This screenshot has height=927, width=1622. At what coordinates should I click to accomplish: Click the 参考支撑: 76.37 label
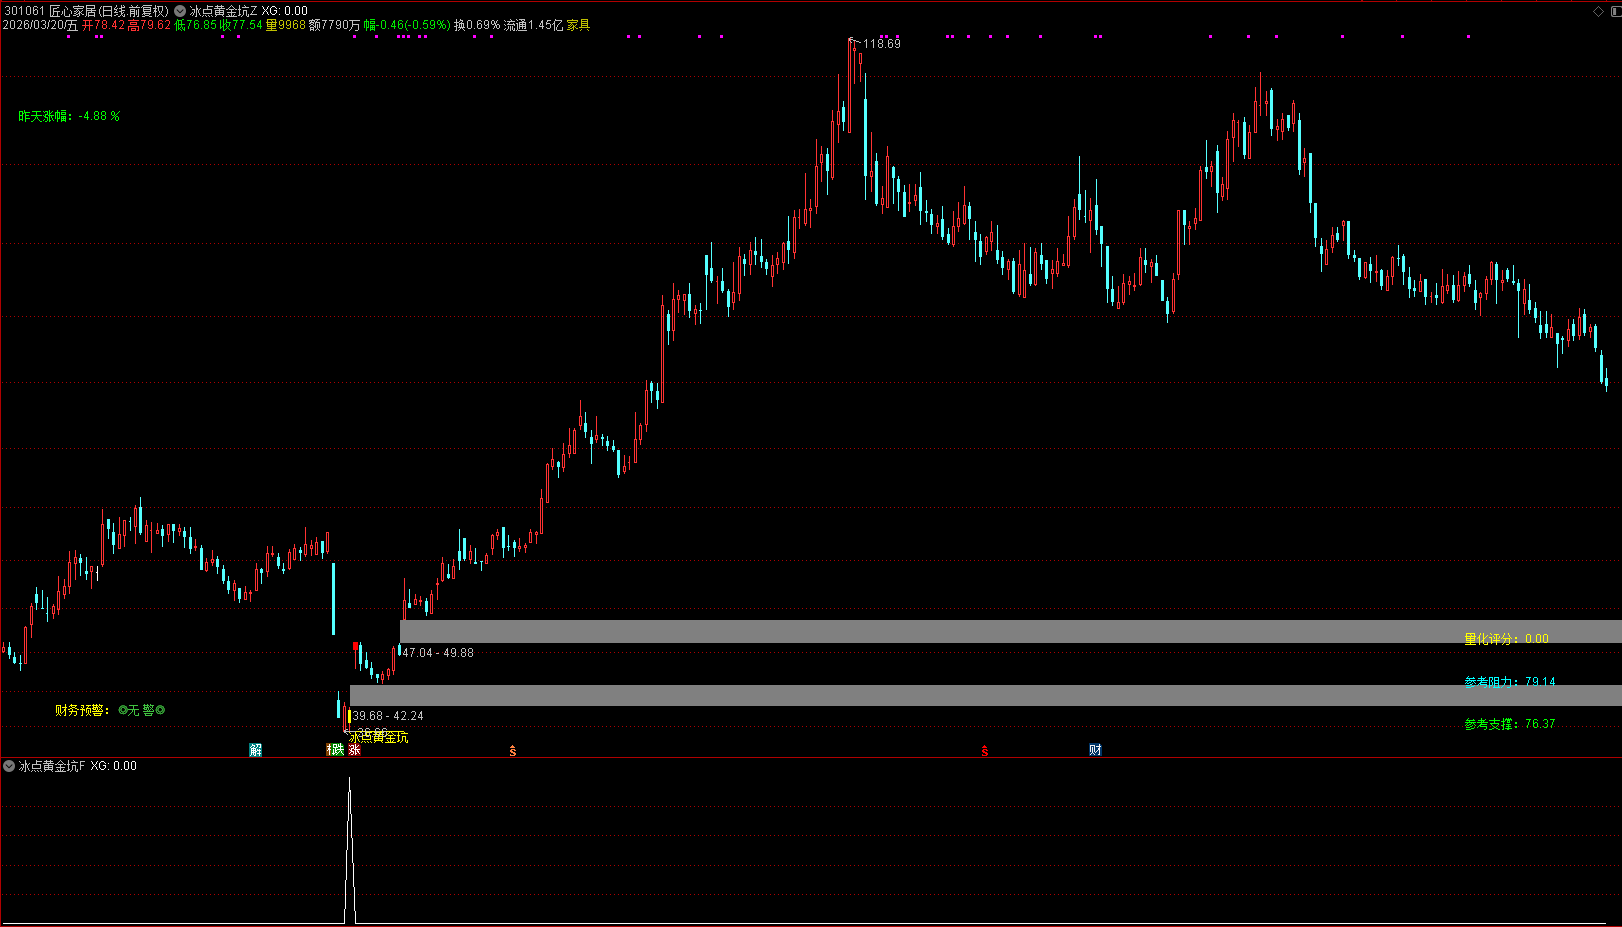pyautogui.click(x=1510, y=724)
